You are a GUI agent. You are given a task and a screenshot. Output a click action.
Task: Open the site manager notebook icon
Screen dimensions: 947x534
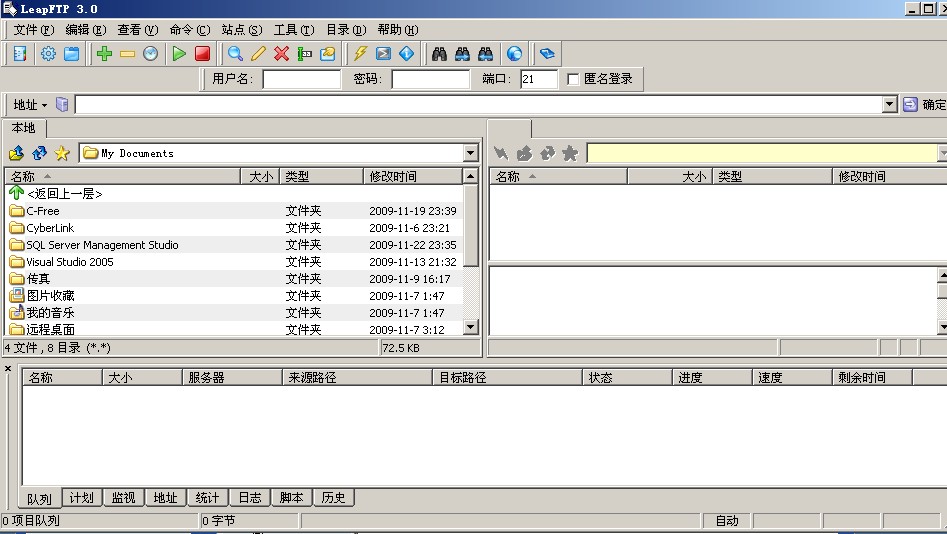[20, 54]
